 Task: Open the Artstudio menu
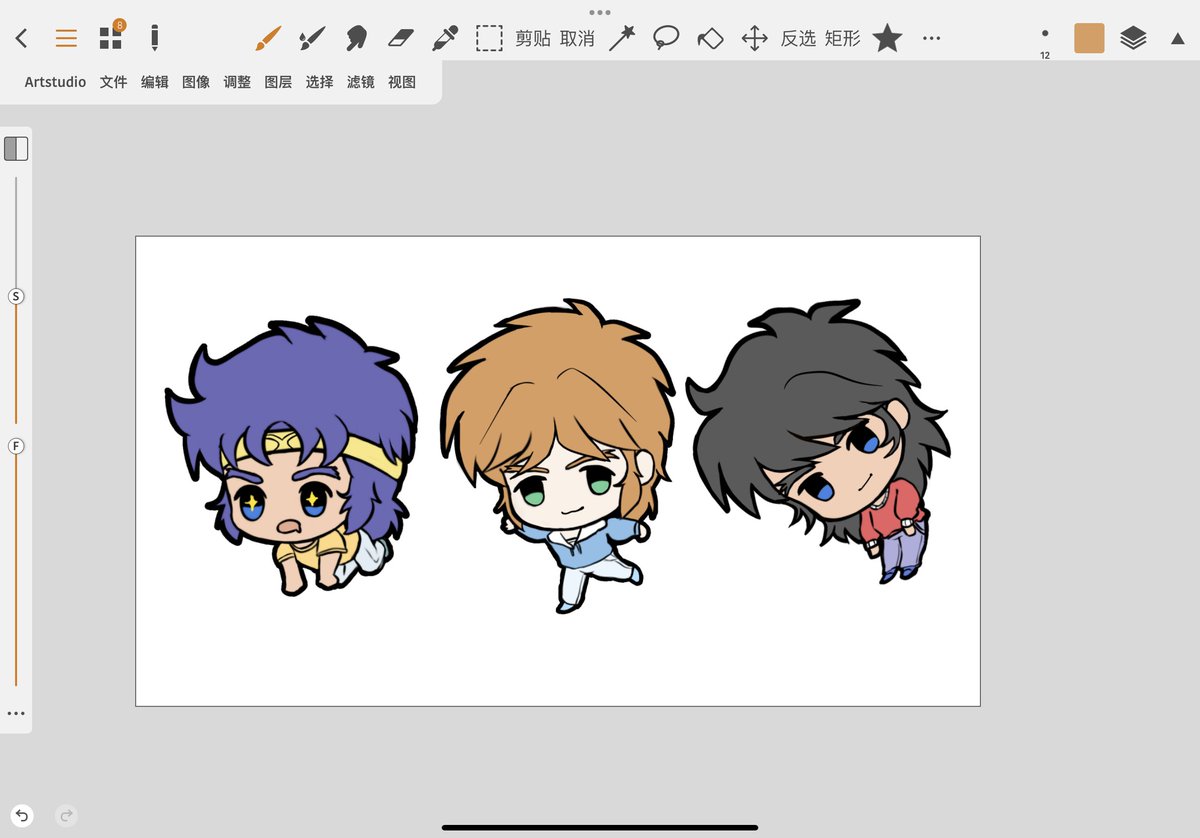55,82
